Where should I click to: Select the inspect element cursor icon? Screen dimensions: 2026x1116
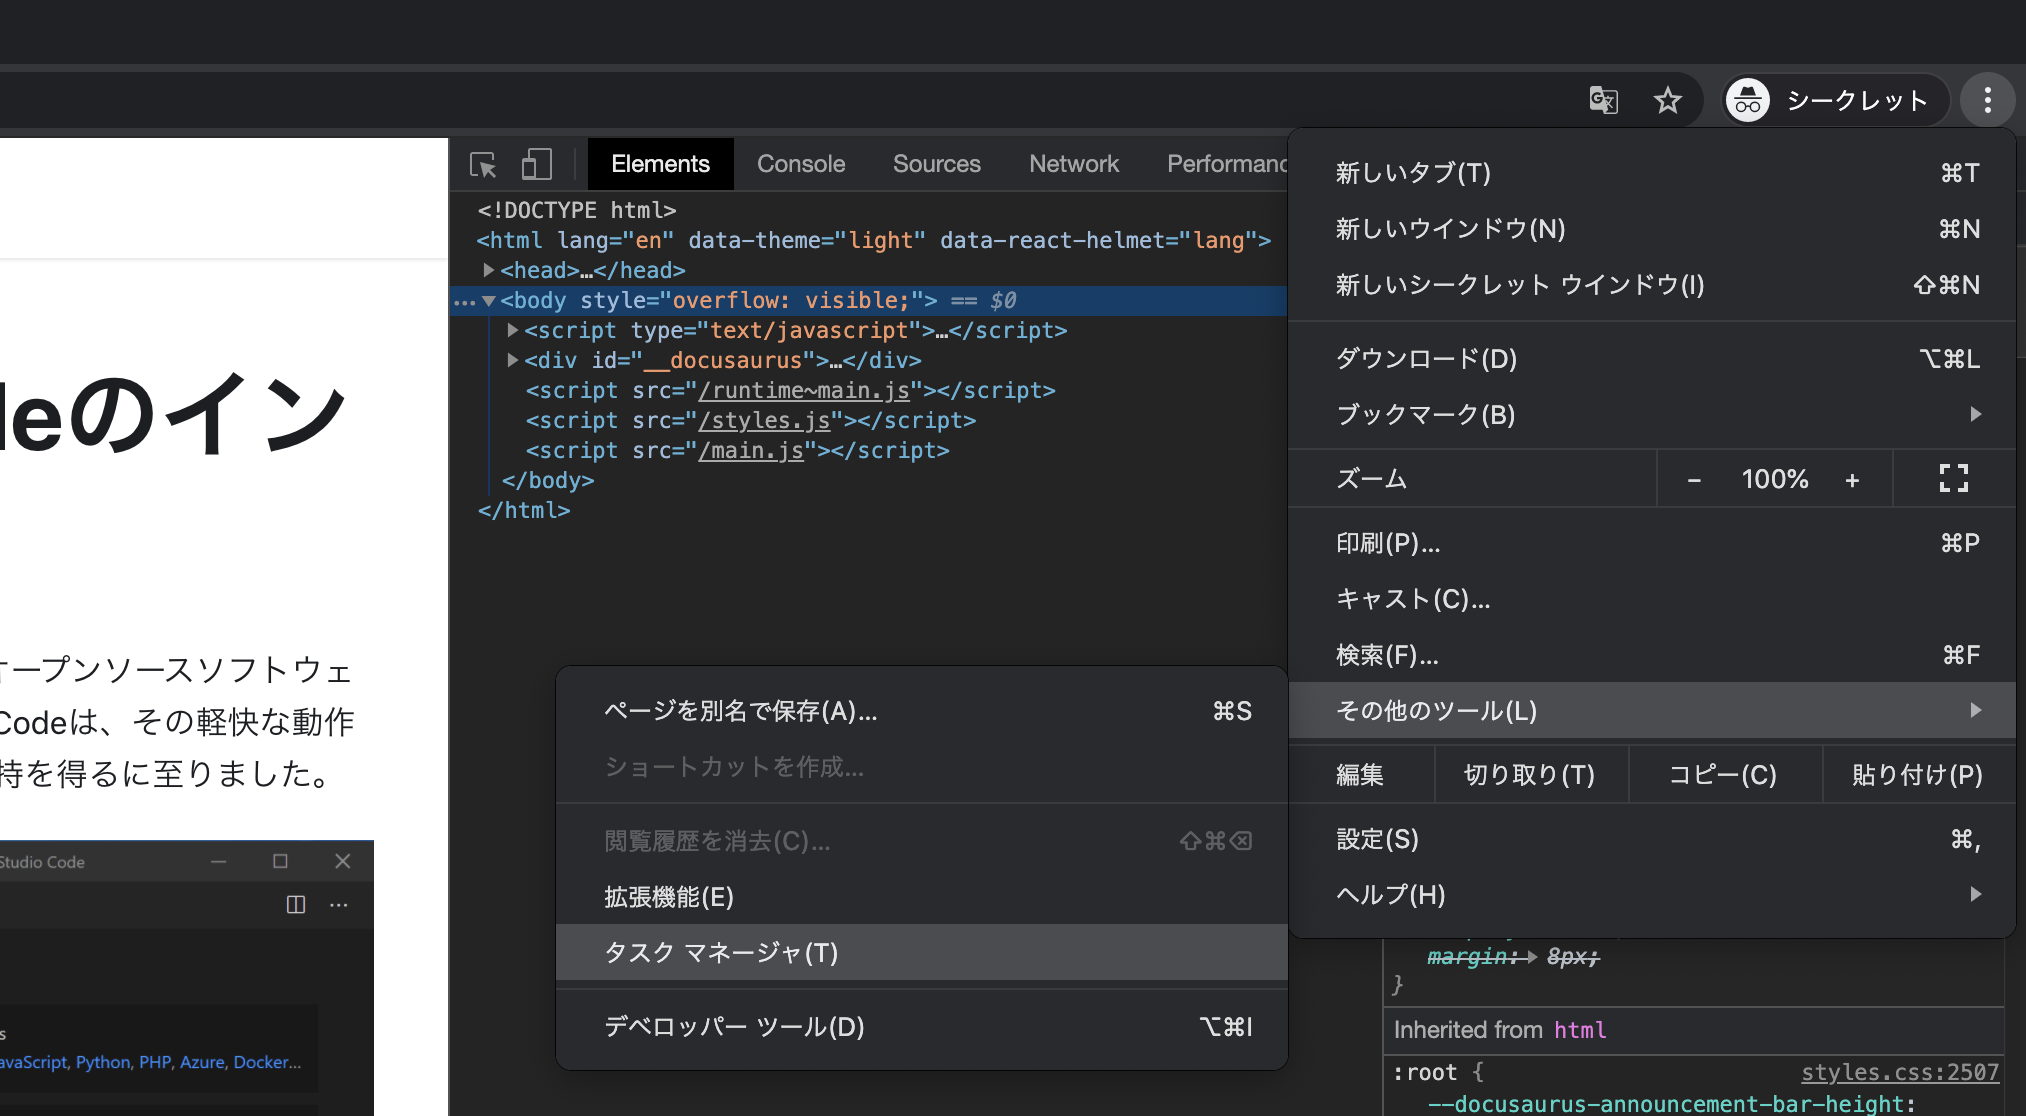(483, 163)
